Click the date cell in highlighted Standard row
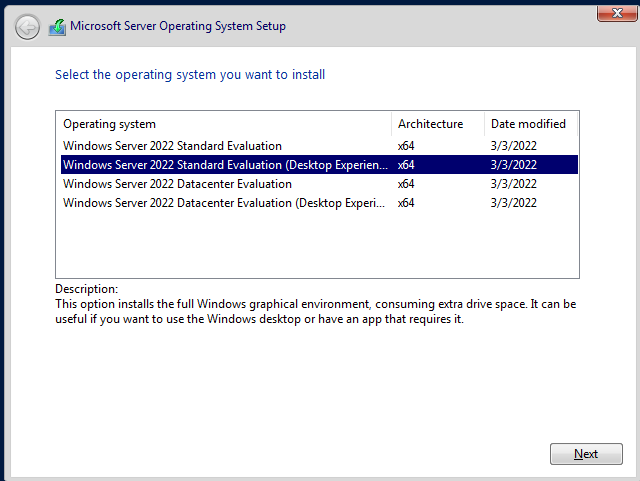The image size is (640, 481). (513, 165)
